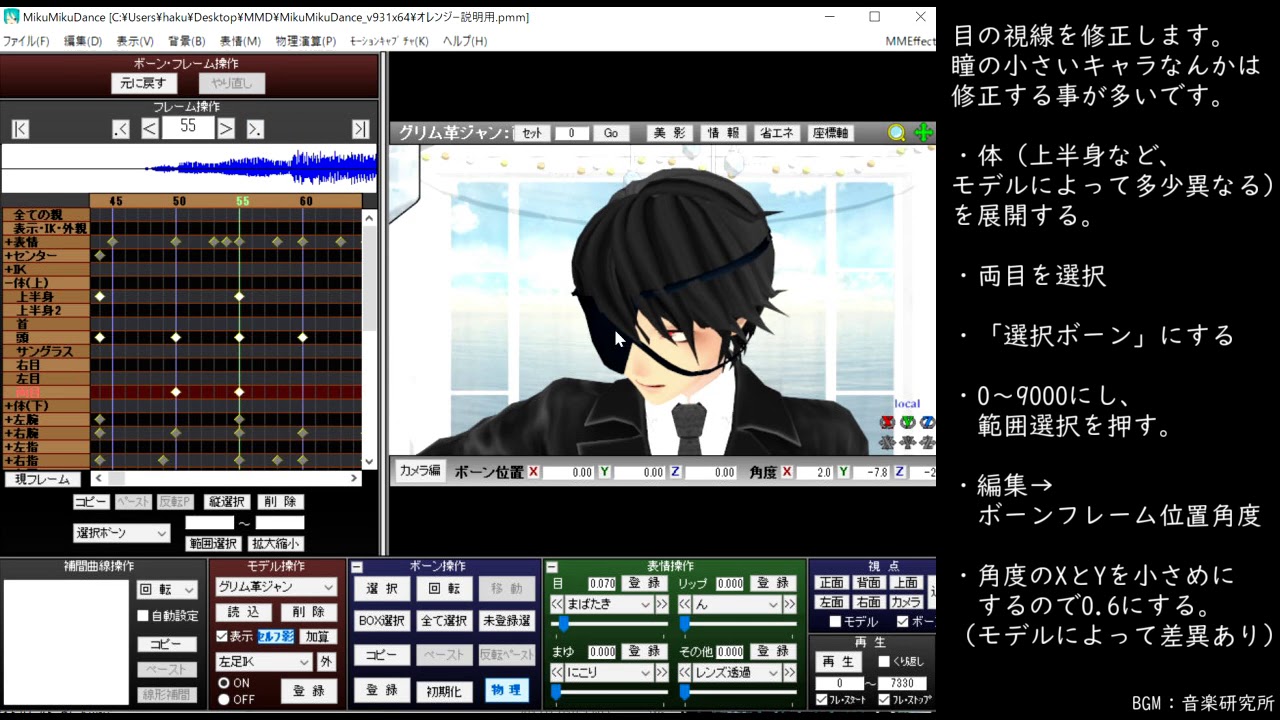
Task: Open まばたき eye morph dropdown
Action: 609,604
